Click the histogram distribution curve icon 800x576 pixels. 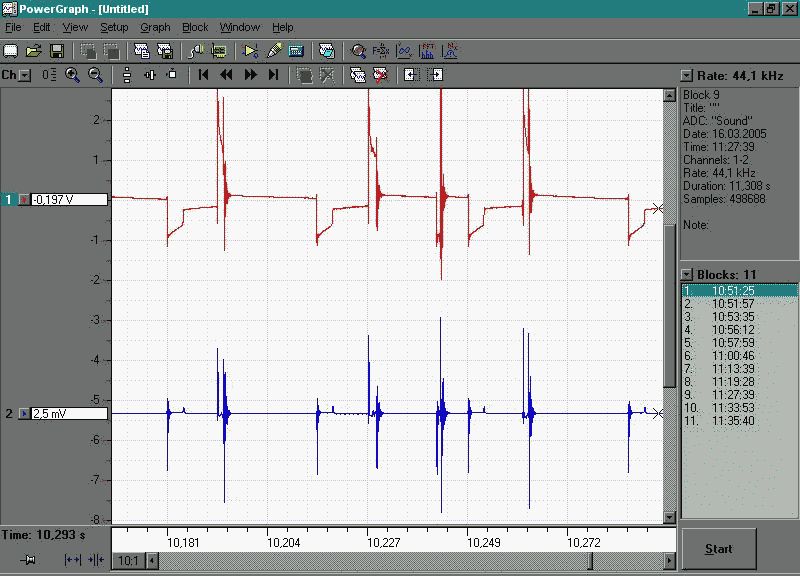tap(449, 51)
